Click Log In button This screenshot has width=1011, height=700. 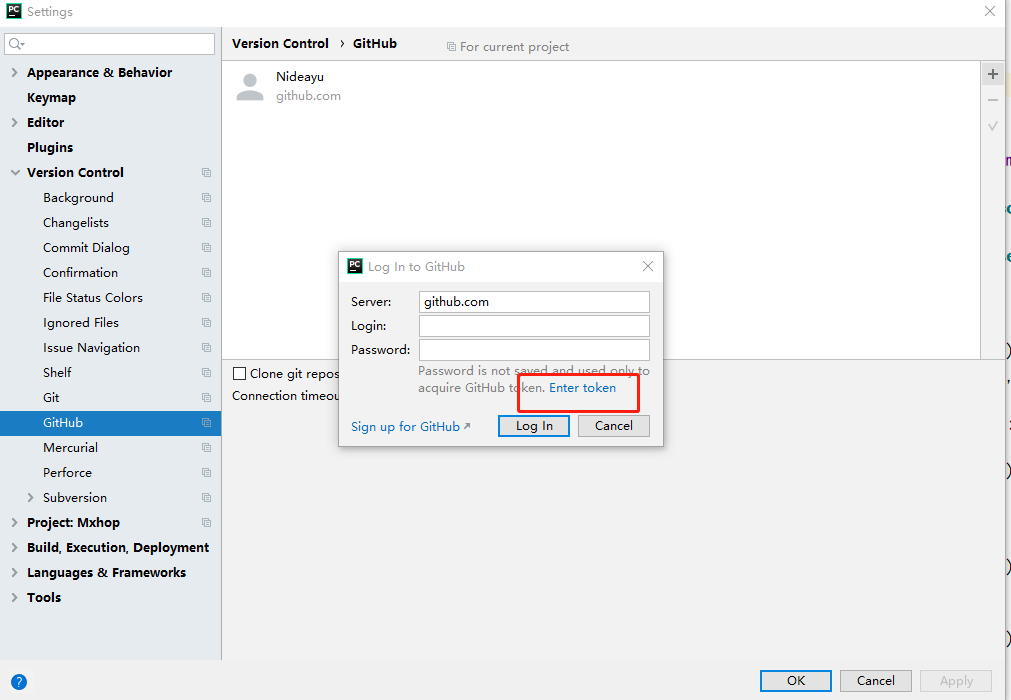tap(534, 426)
